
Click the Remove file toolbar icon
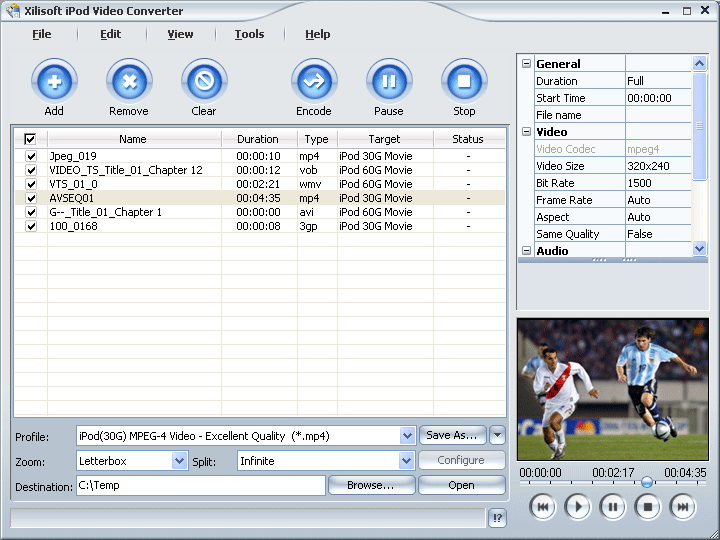129,82
